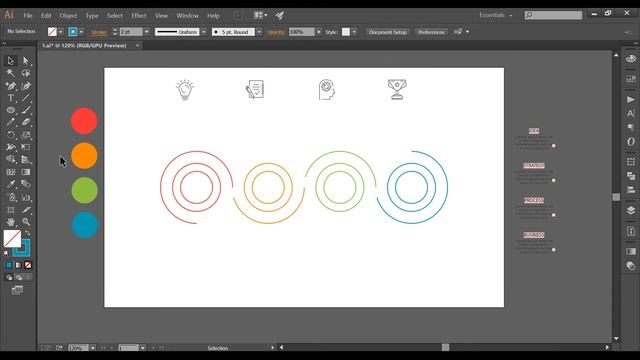Expand the opacity slider arrow
Image resolution: width=640 pixels, height=360 pixels.
click(318, 32)
